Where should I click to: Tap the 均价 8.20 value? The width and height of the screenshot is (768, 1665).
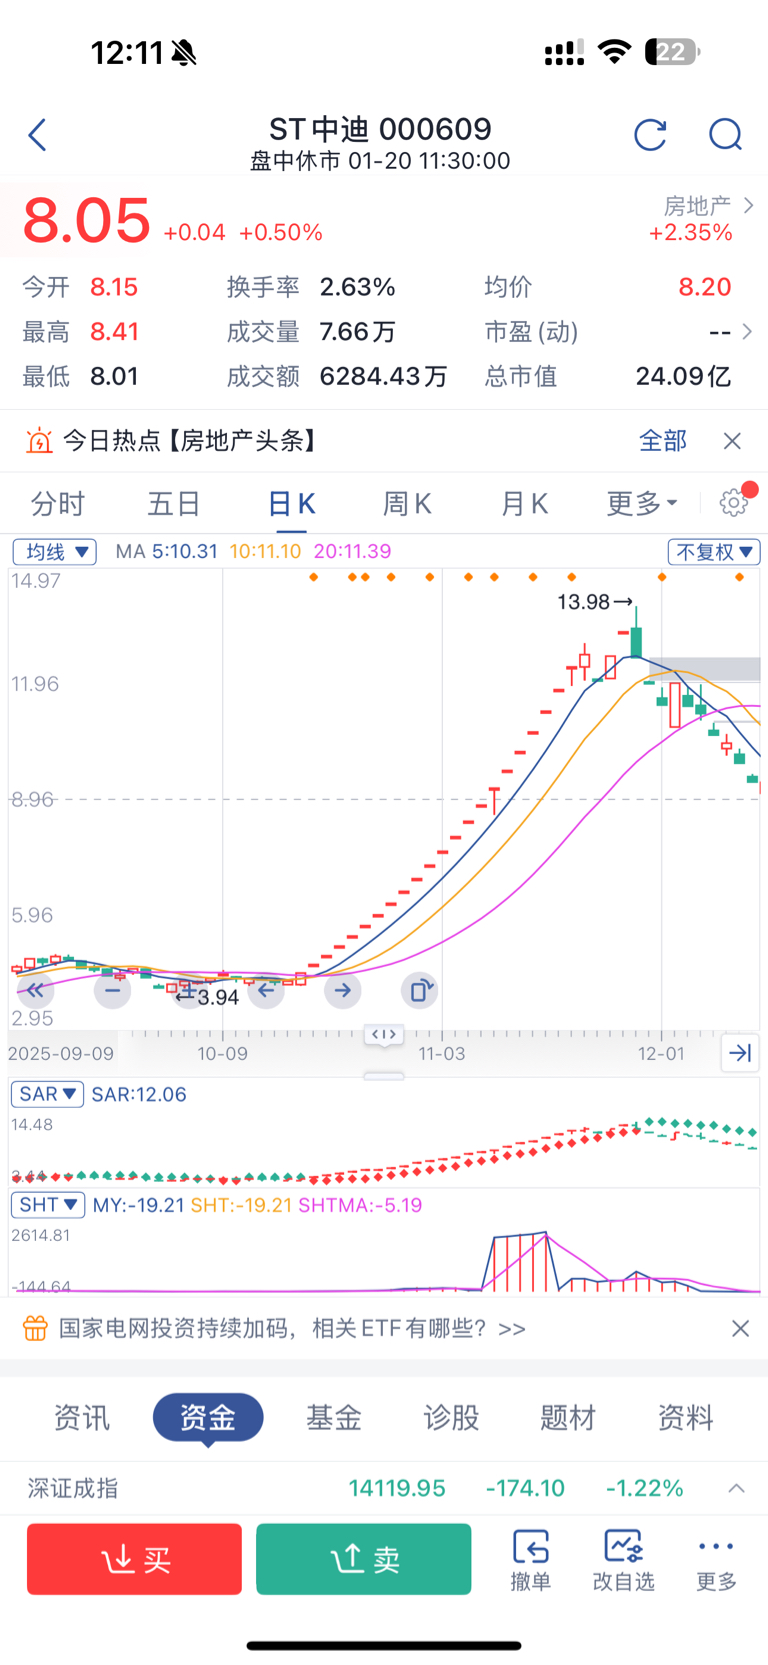pyautogui.click(x=705, y=287)
